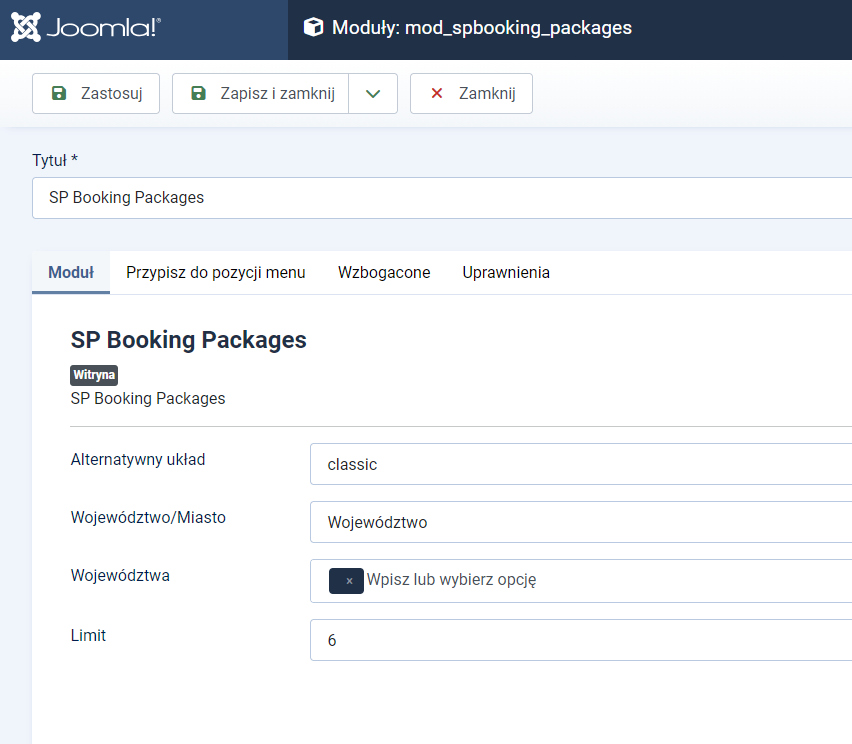The width and height of the screenshot is (852, 744).
Task: Remove the selected chip in Województwa field
Action: 348,581
